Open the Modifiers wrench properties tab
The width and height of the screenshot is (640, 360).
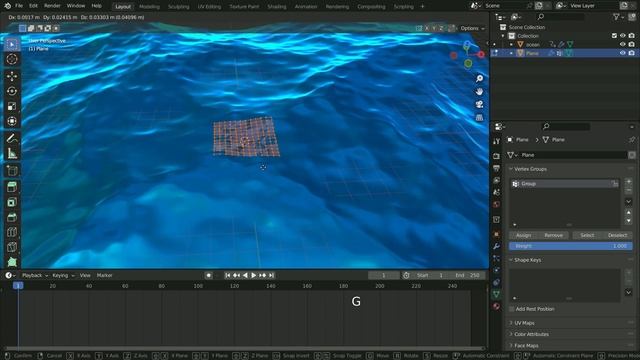click(x=496, y=246)
